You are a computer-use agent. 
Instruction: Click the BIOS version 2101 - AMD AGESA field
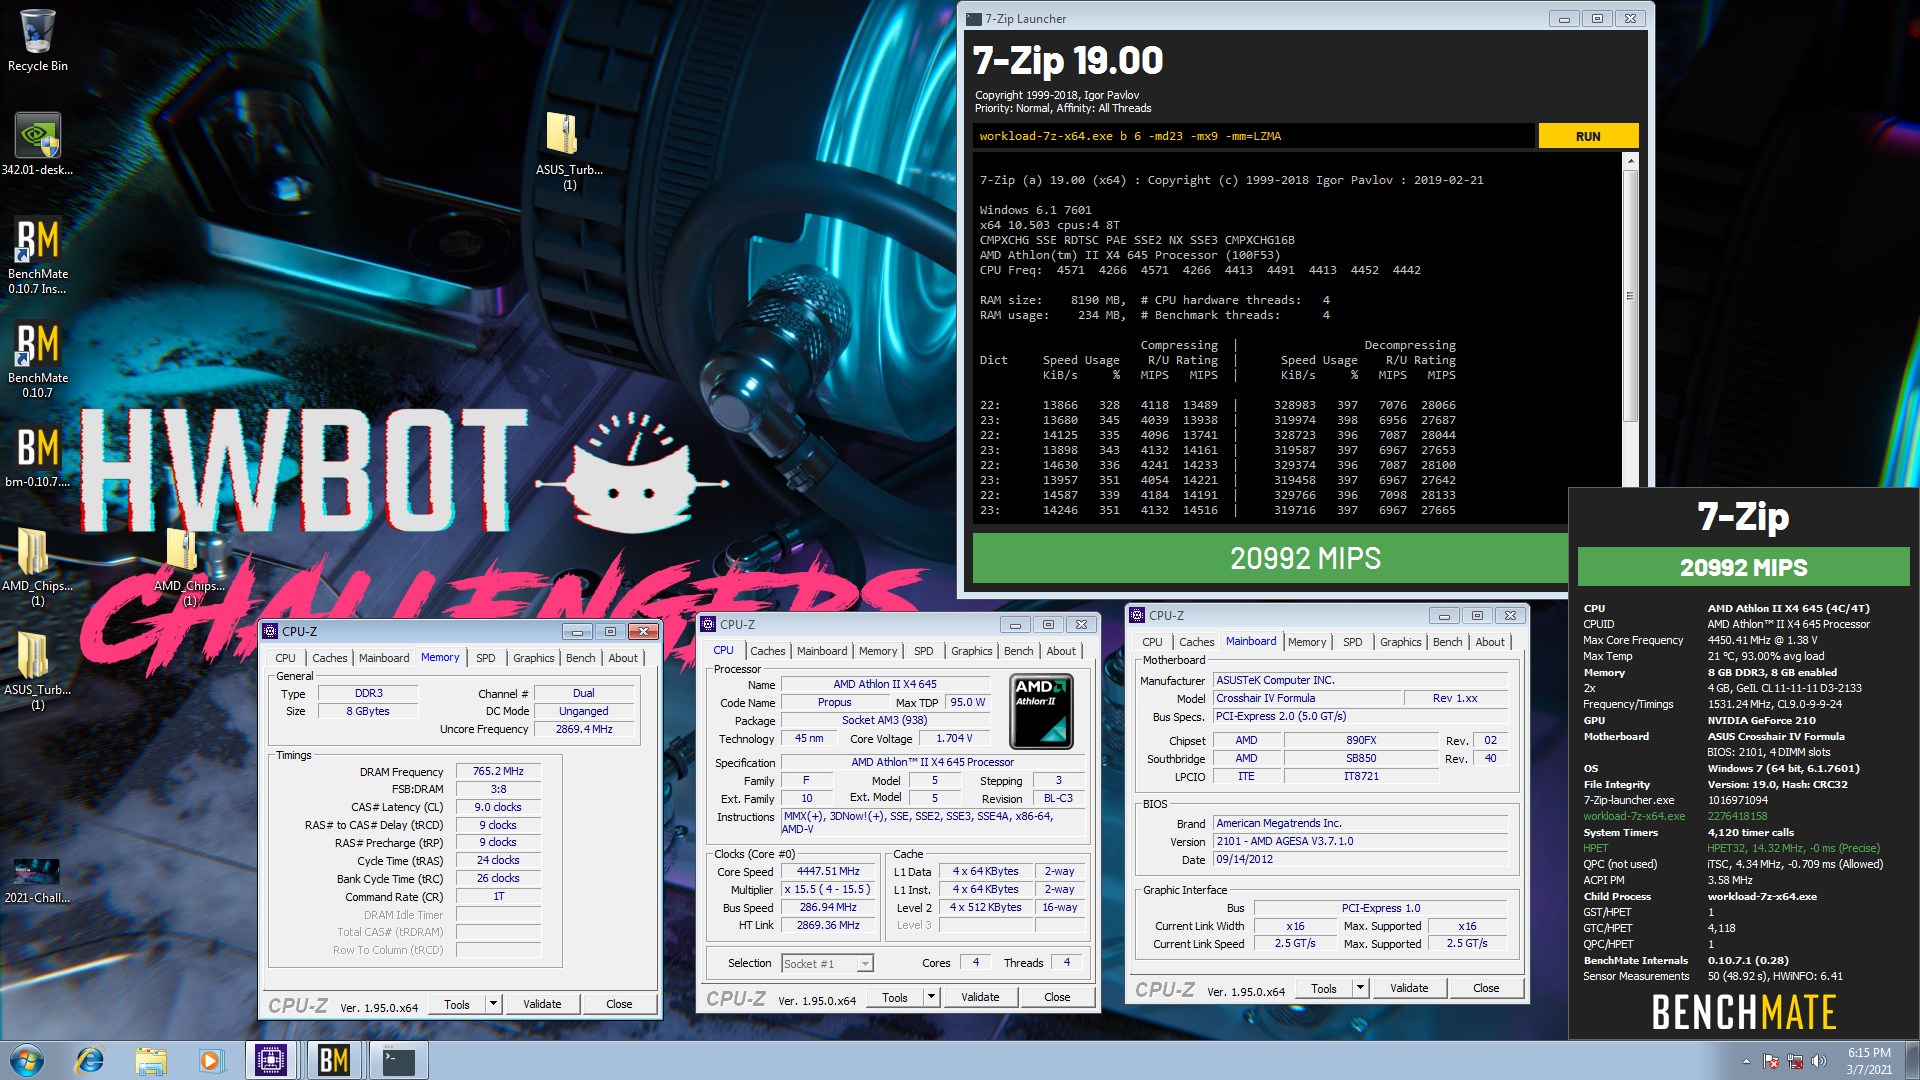click(x=1360, y=841)
